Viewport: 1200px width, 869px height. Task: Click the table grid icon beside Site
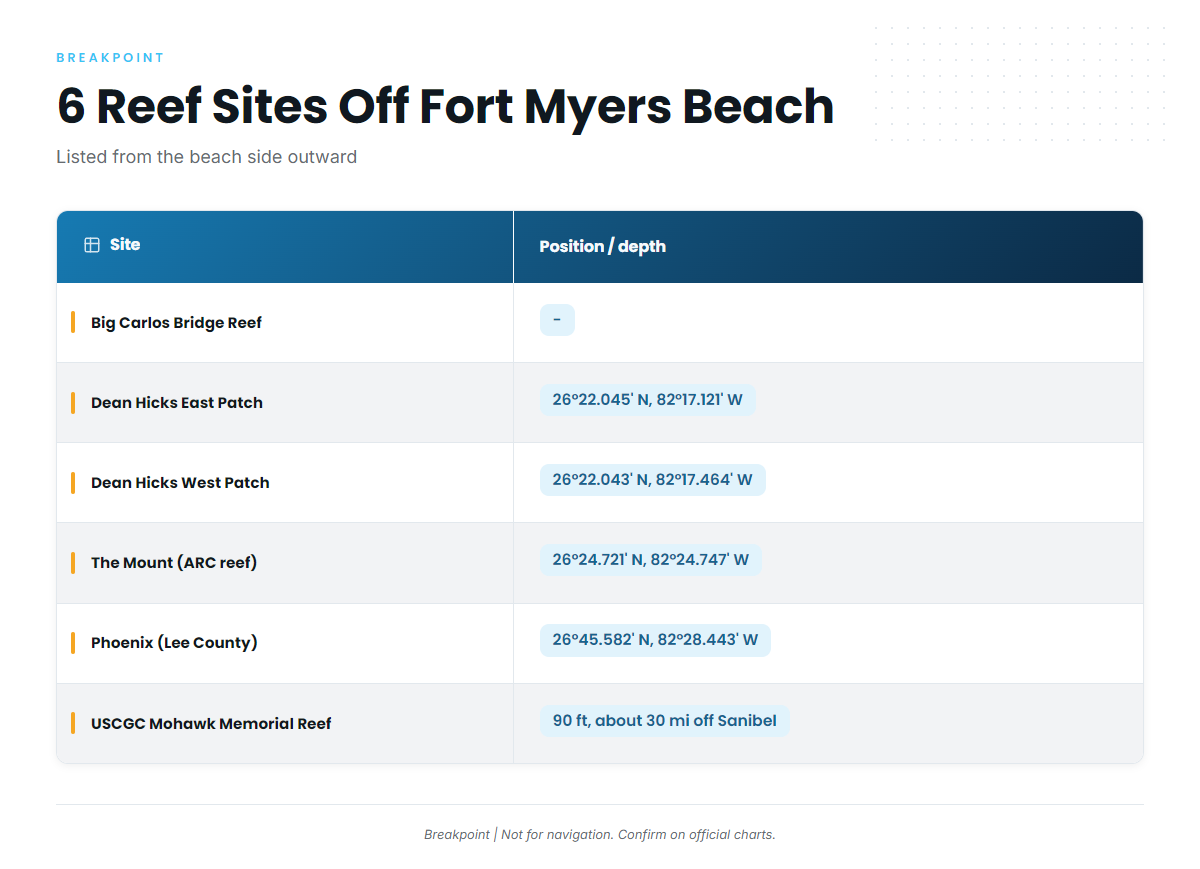(x=92, y=245)
